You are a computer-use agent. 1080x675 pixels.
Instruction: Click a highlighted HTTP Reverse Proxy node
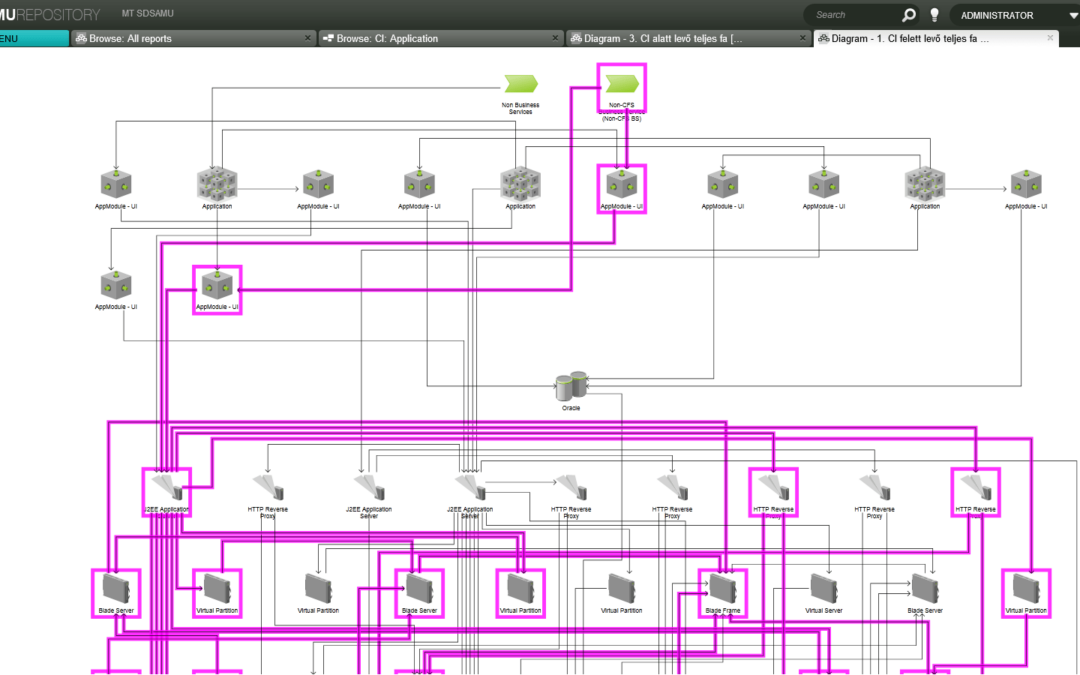coord(772,488)
